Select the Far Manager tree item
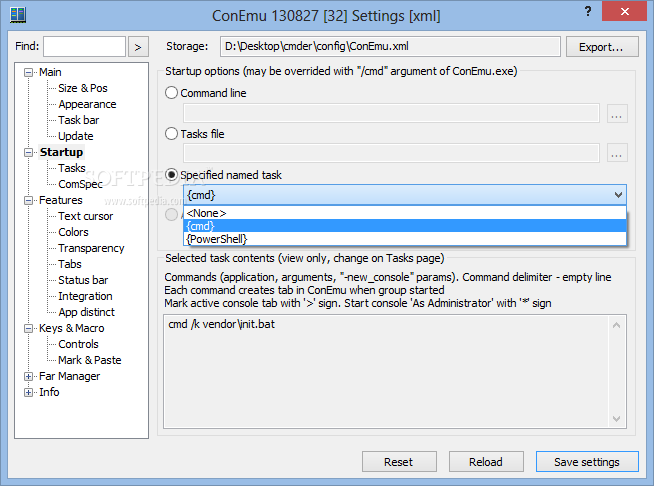Viewport: 654px width, 486px height. tap(70, 376)
